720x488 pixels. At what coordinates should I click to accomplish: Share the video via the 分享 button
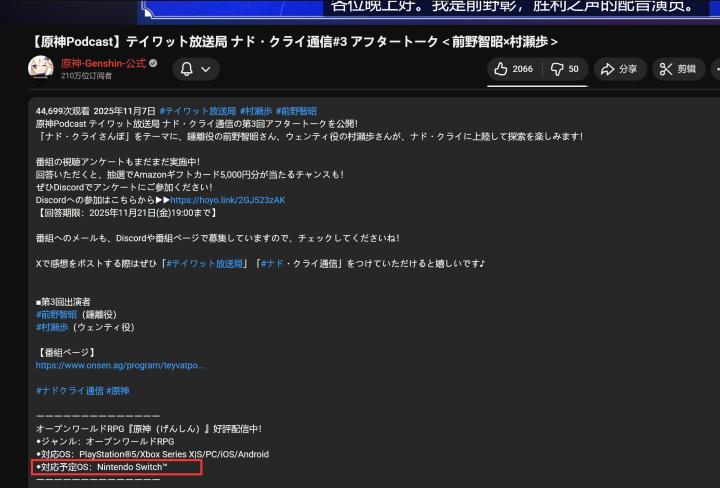coord(619,69)
